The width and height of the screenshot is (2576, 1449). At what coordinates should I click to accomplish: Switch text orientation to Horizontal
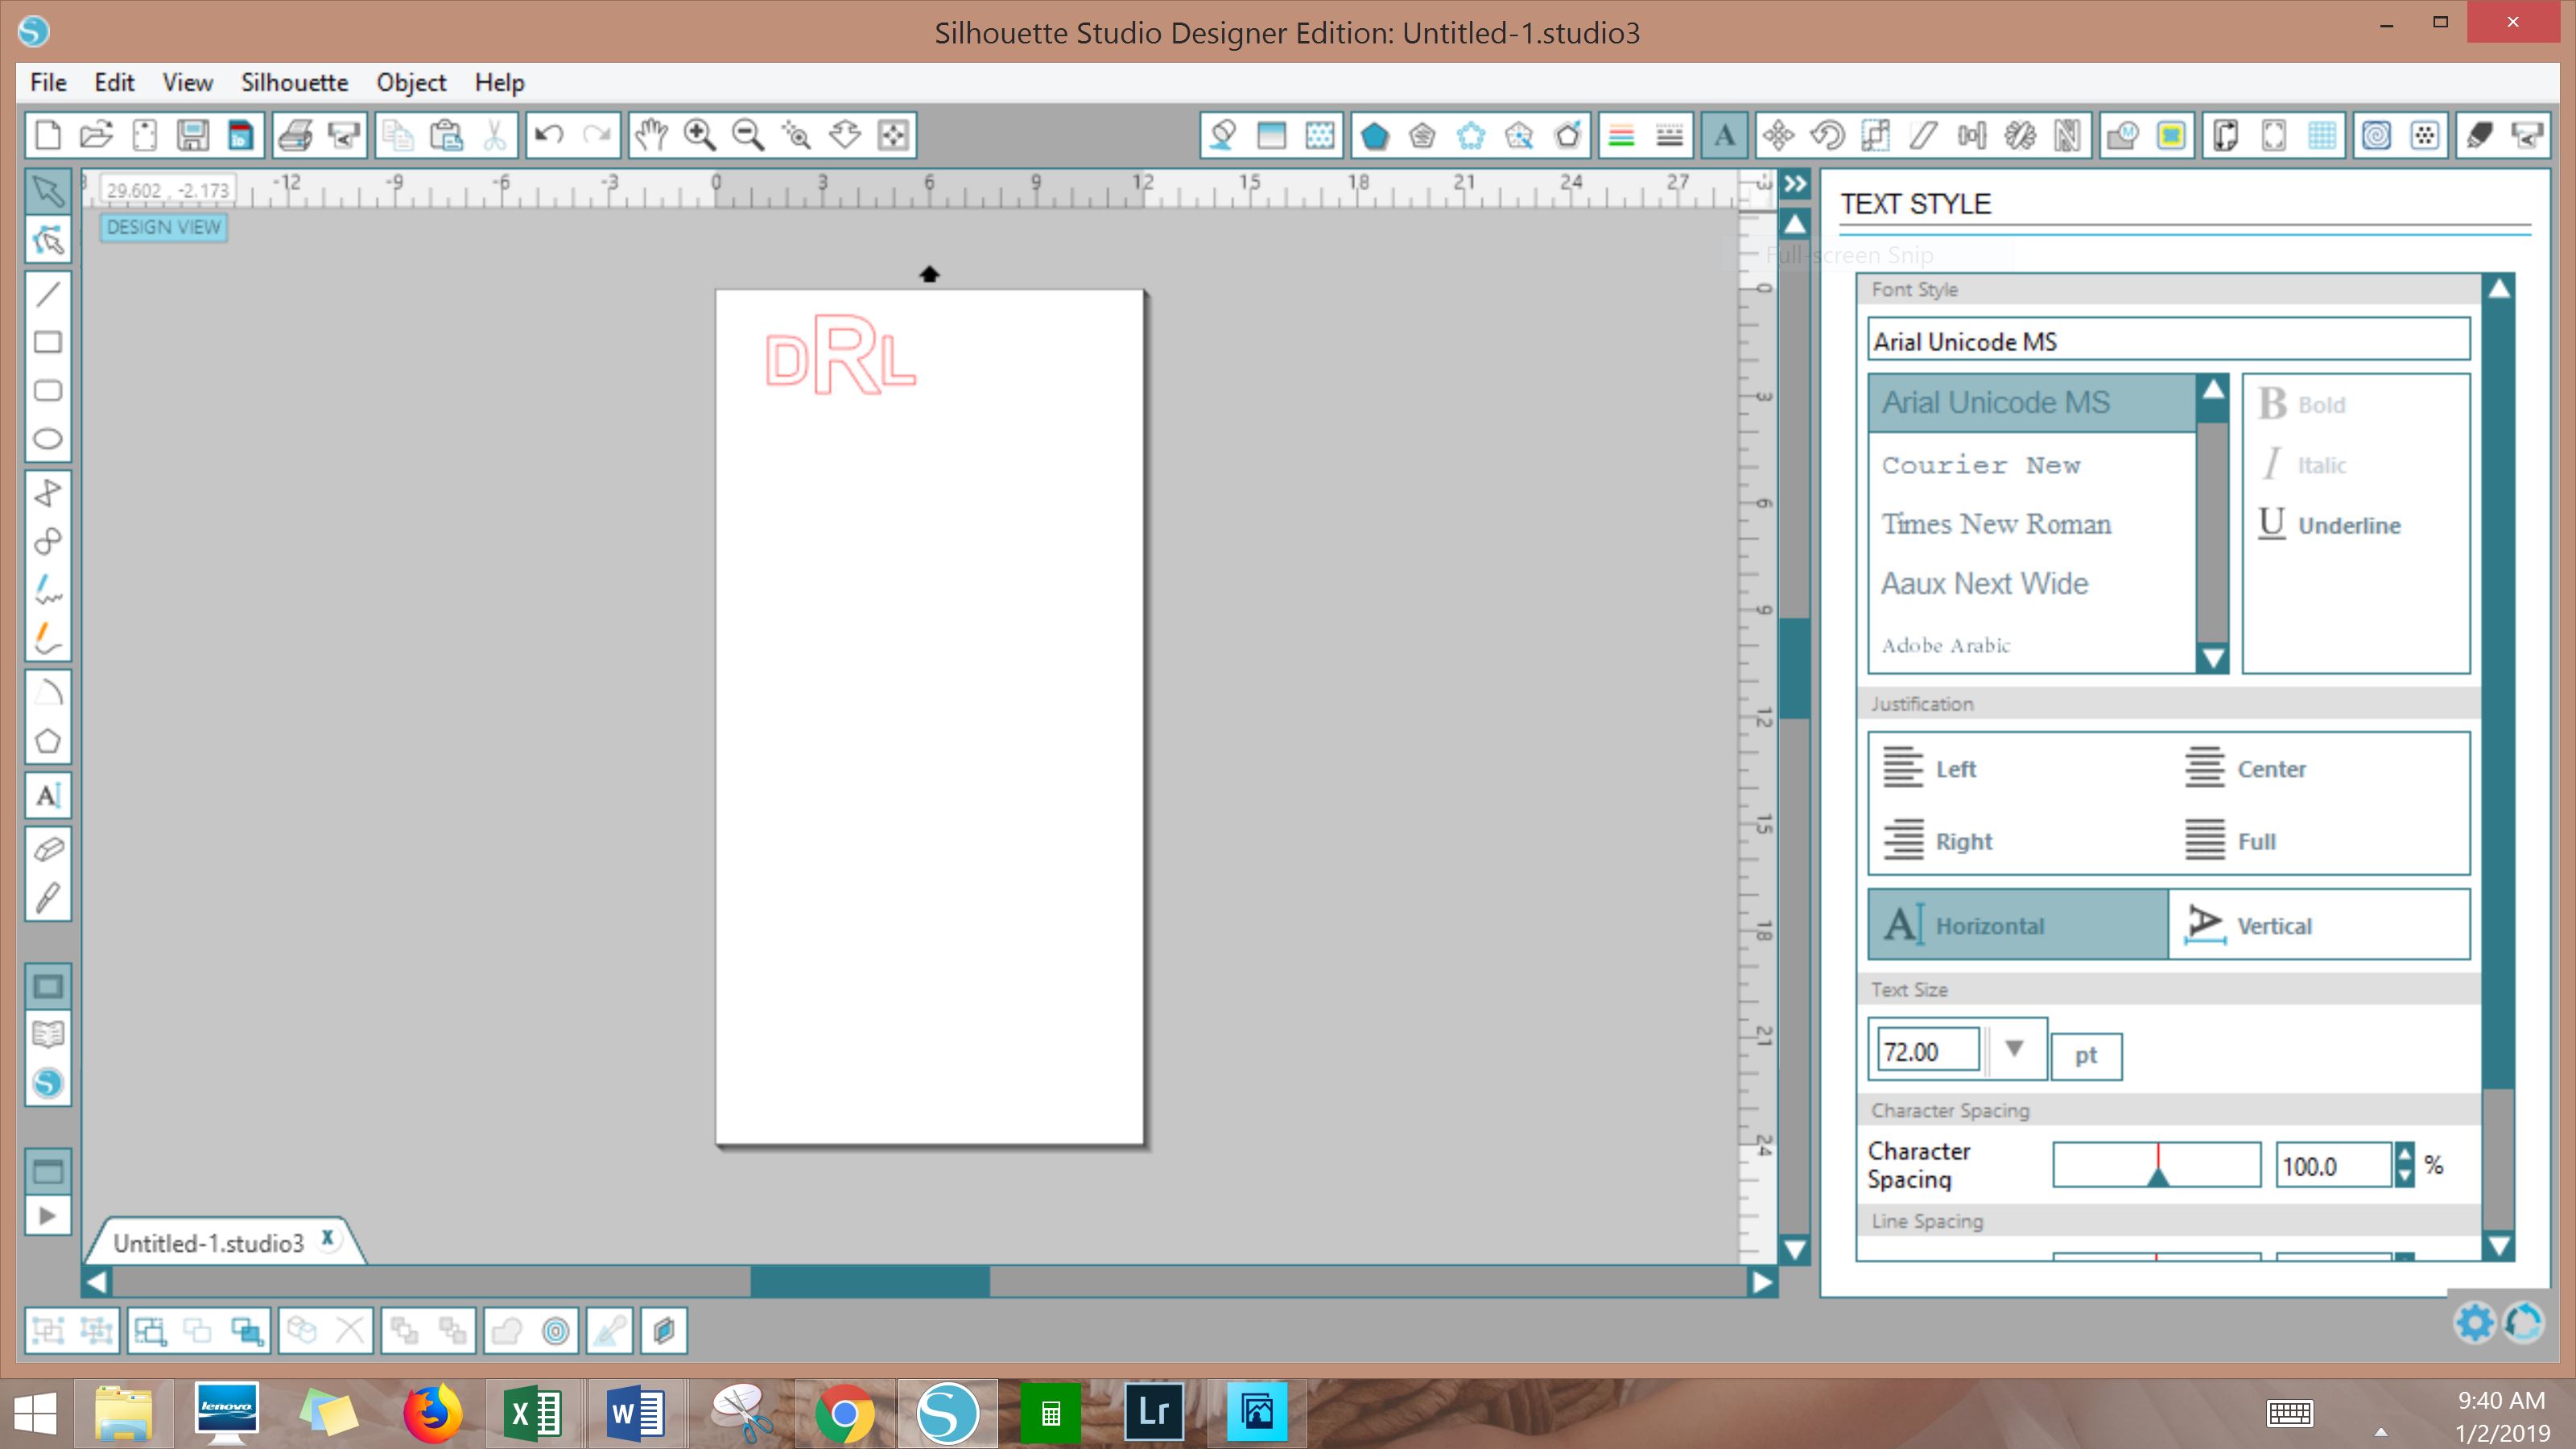coord(2018,925)
